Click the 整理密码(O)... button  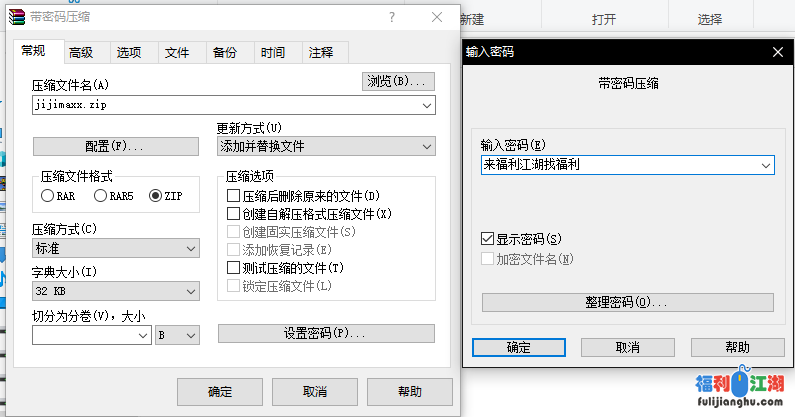pyautogui.click(x=627, y=302)
